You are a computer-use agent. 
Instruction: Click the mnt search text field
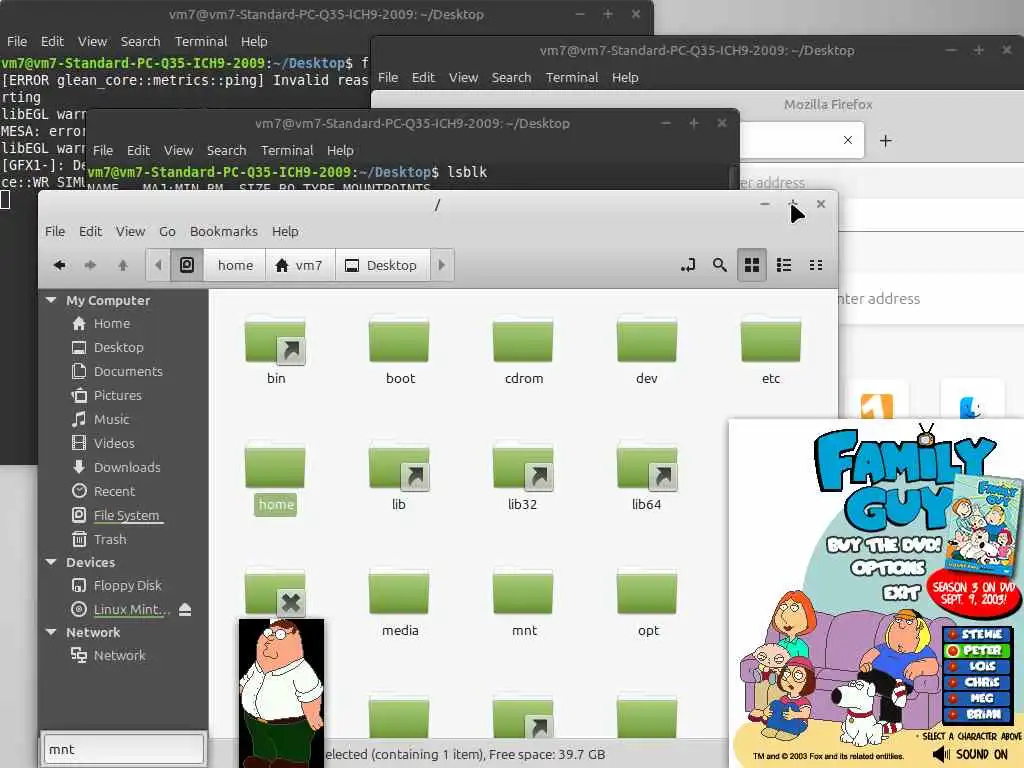coord(123,749)
